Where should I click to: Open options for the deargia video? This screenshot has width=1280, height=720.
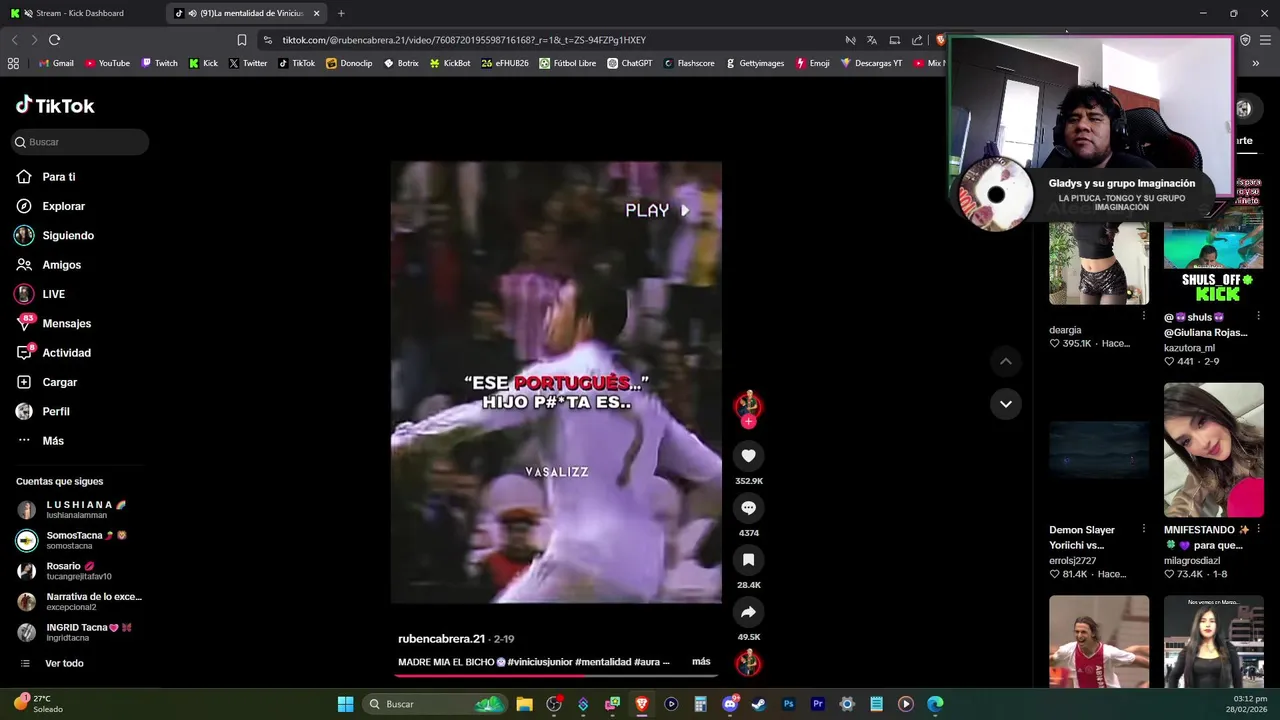click(x=1144, y=316)
